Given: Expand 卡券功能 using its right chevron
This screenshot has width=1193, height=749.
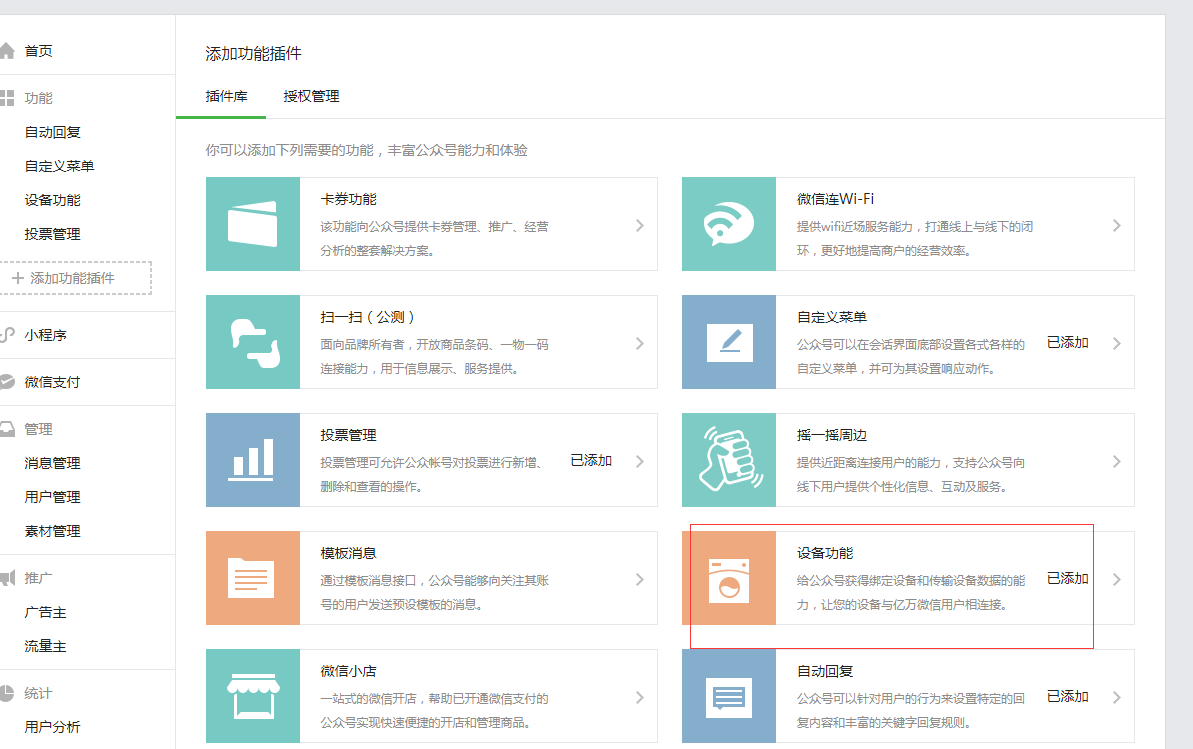Looking at the screenshot, I should [640, 225].
